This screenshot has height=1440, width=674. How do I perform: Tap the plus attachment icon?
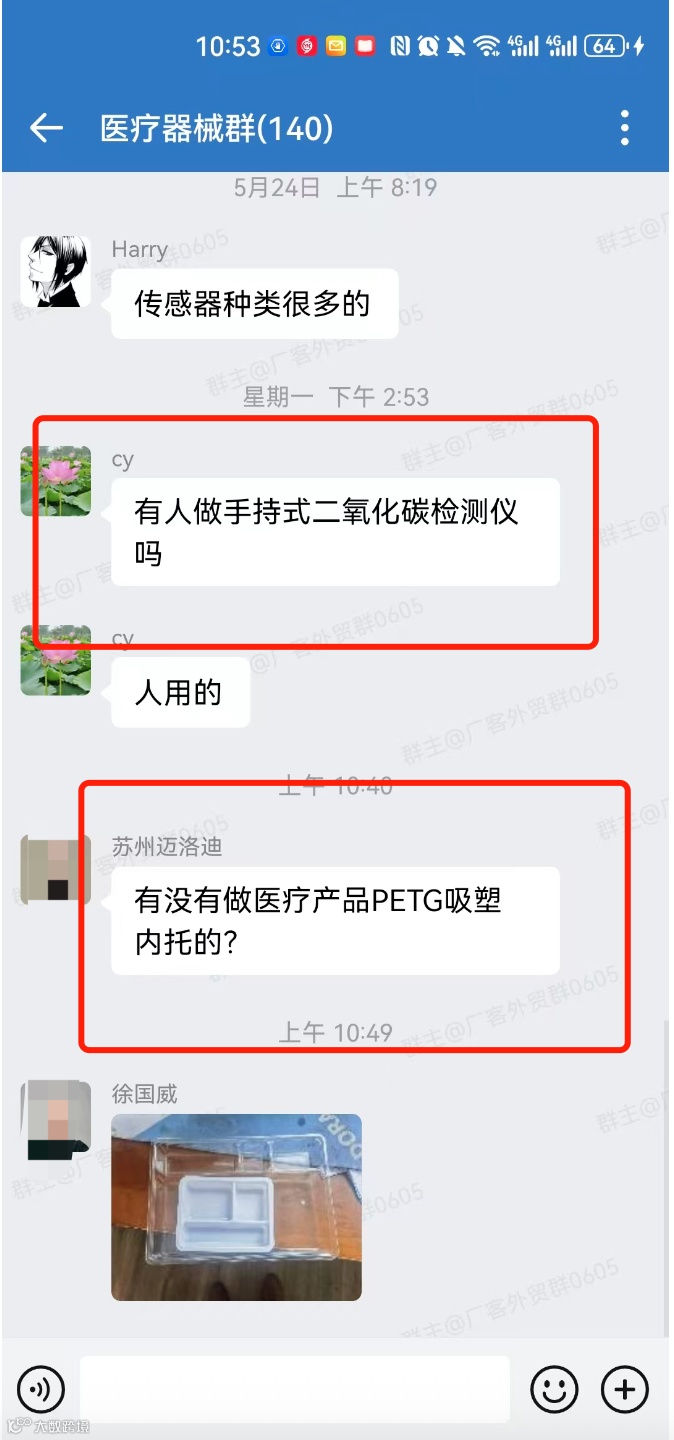(x=625, y=1389)
